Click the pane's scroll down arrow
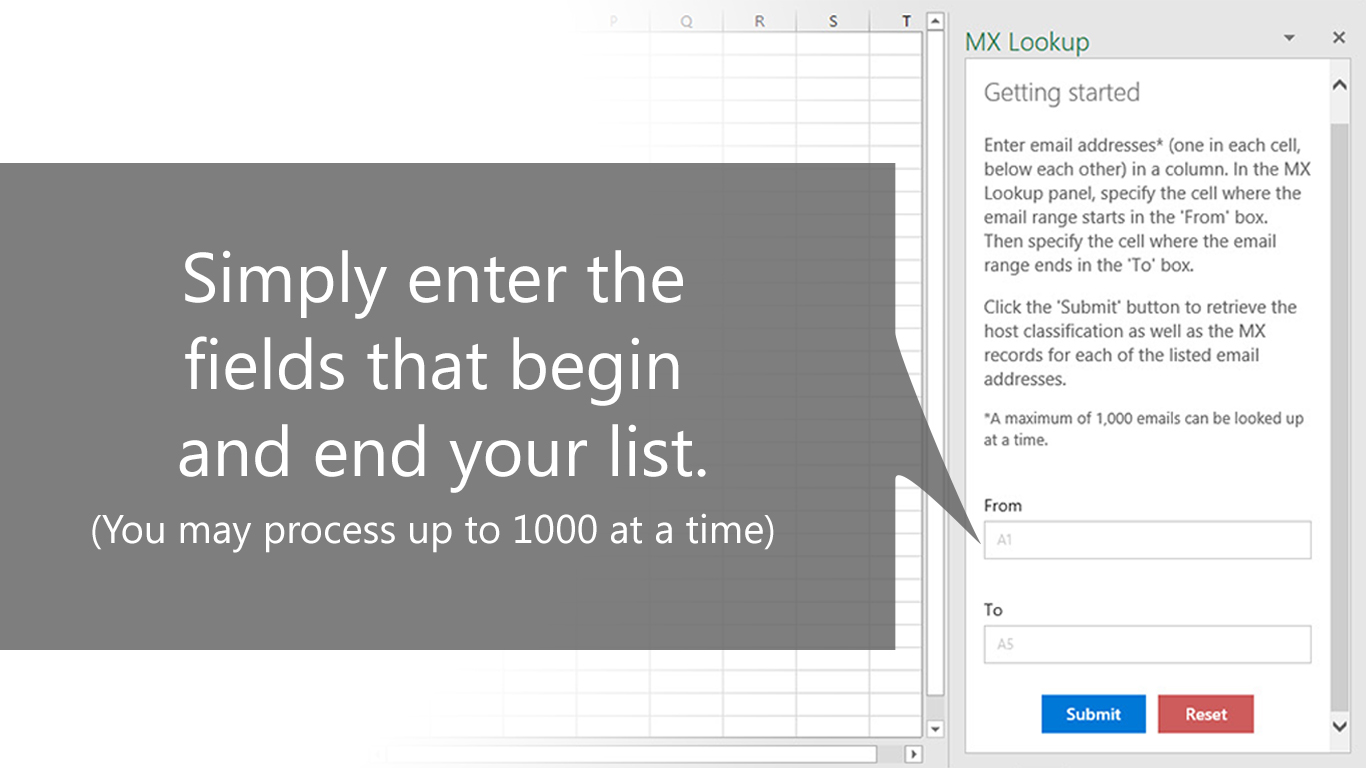 click(1340, 727)
